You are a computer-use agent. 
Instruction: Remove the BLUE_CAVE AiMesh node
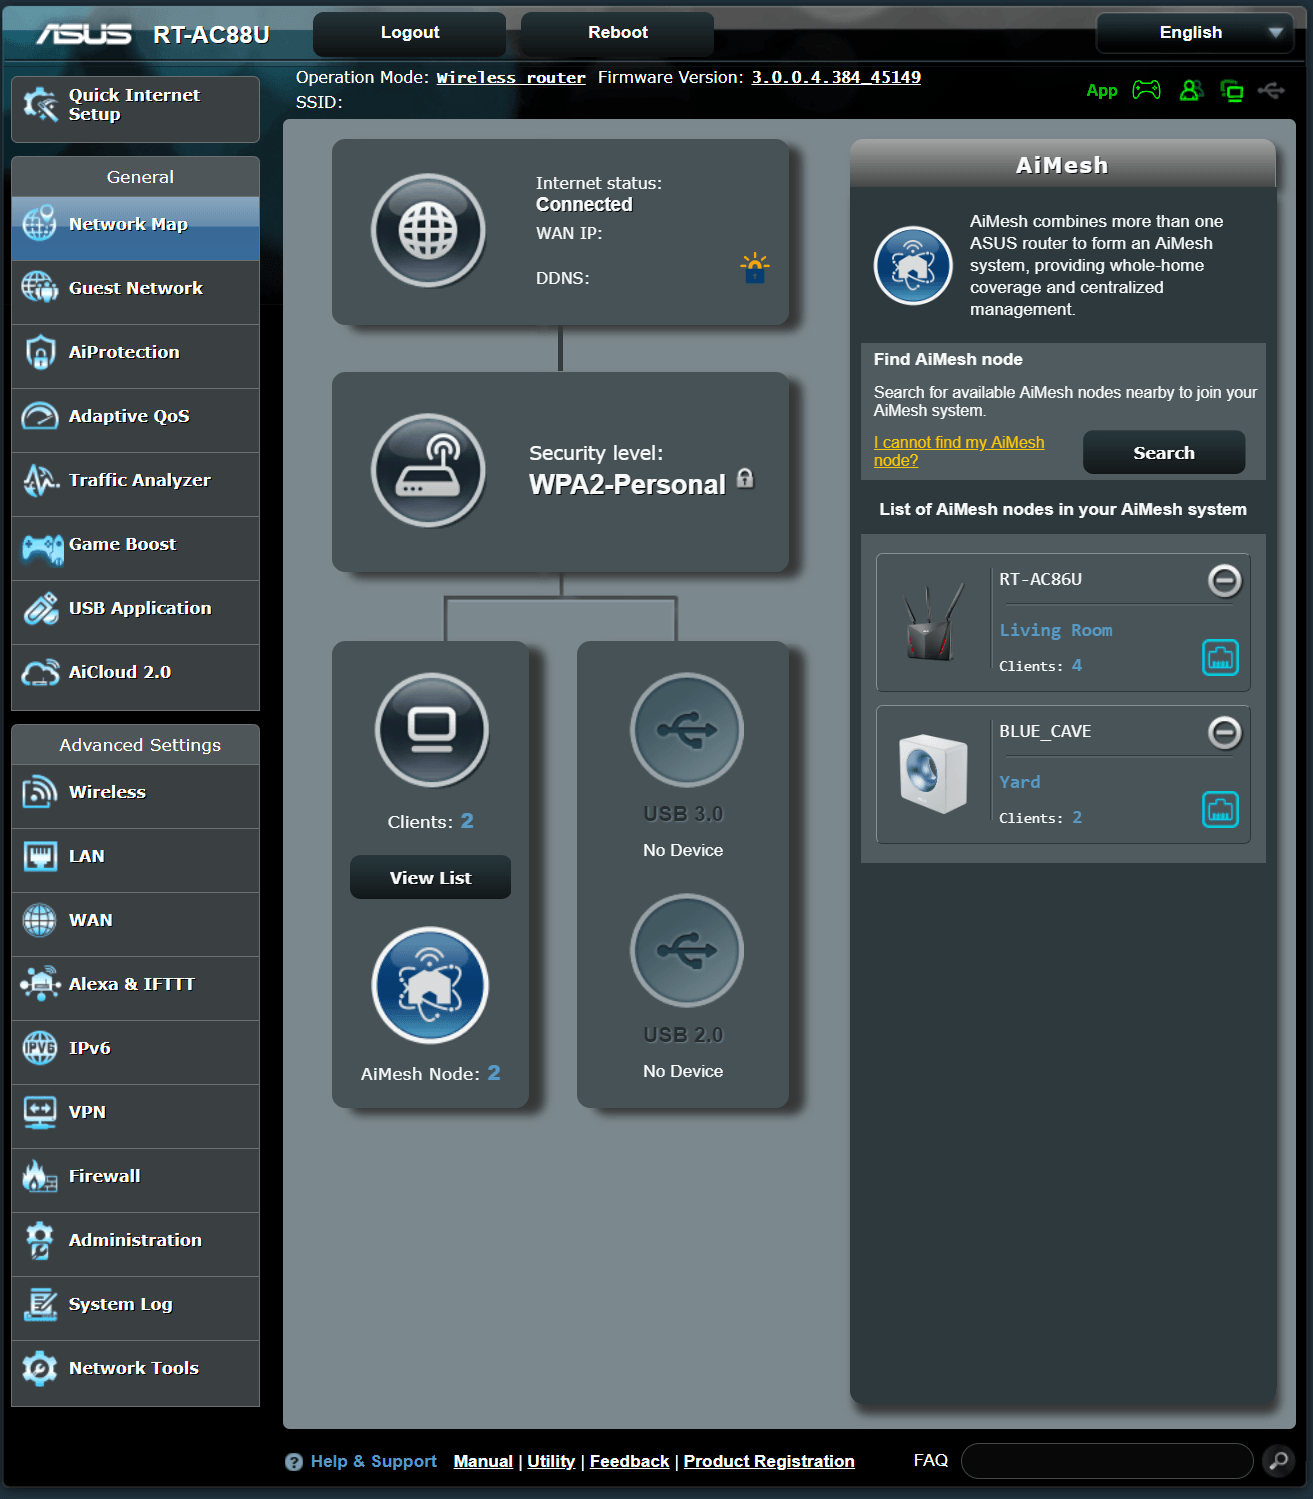(x=1224, y=732)
